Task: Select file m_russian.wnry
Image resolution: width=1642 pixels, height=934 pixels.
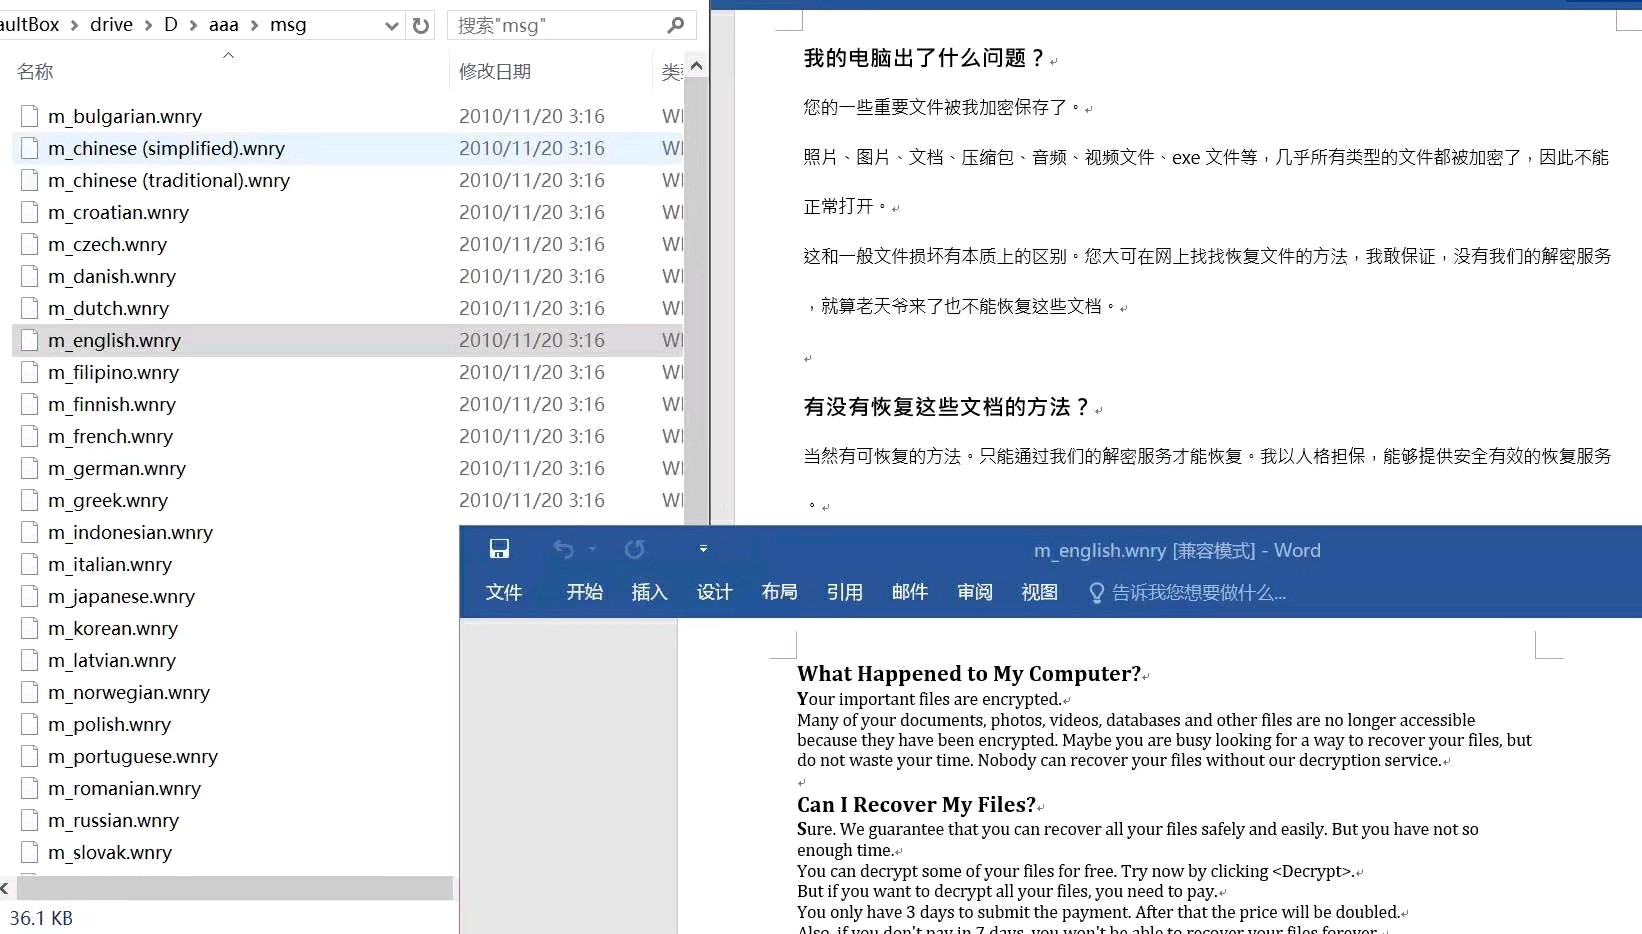Action: pyautogui.click(x=113, y=820)
